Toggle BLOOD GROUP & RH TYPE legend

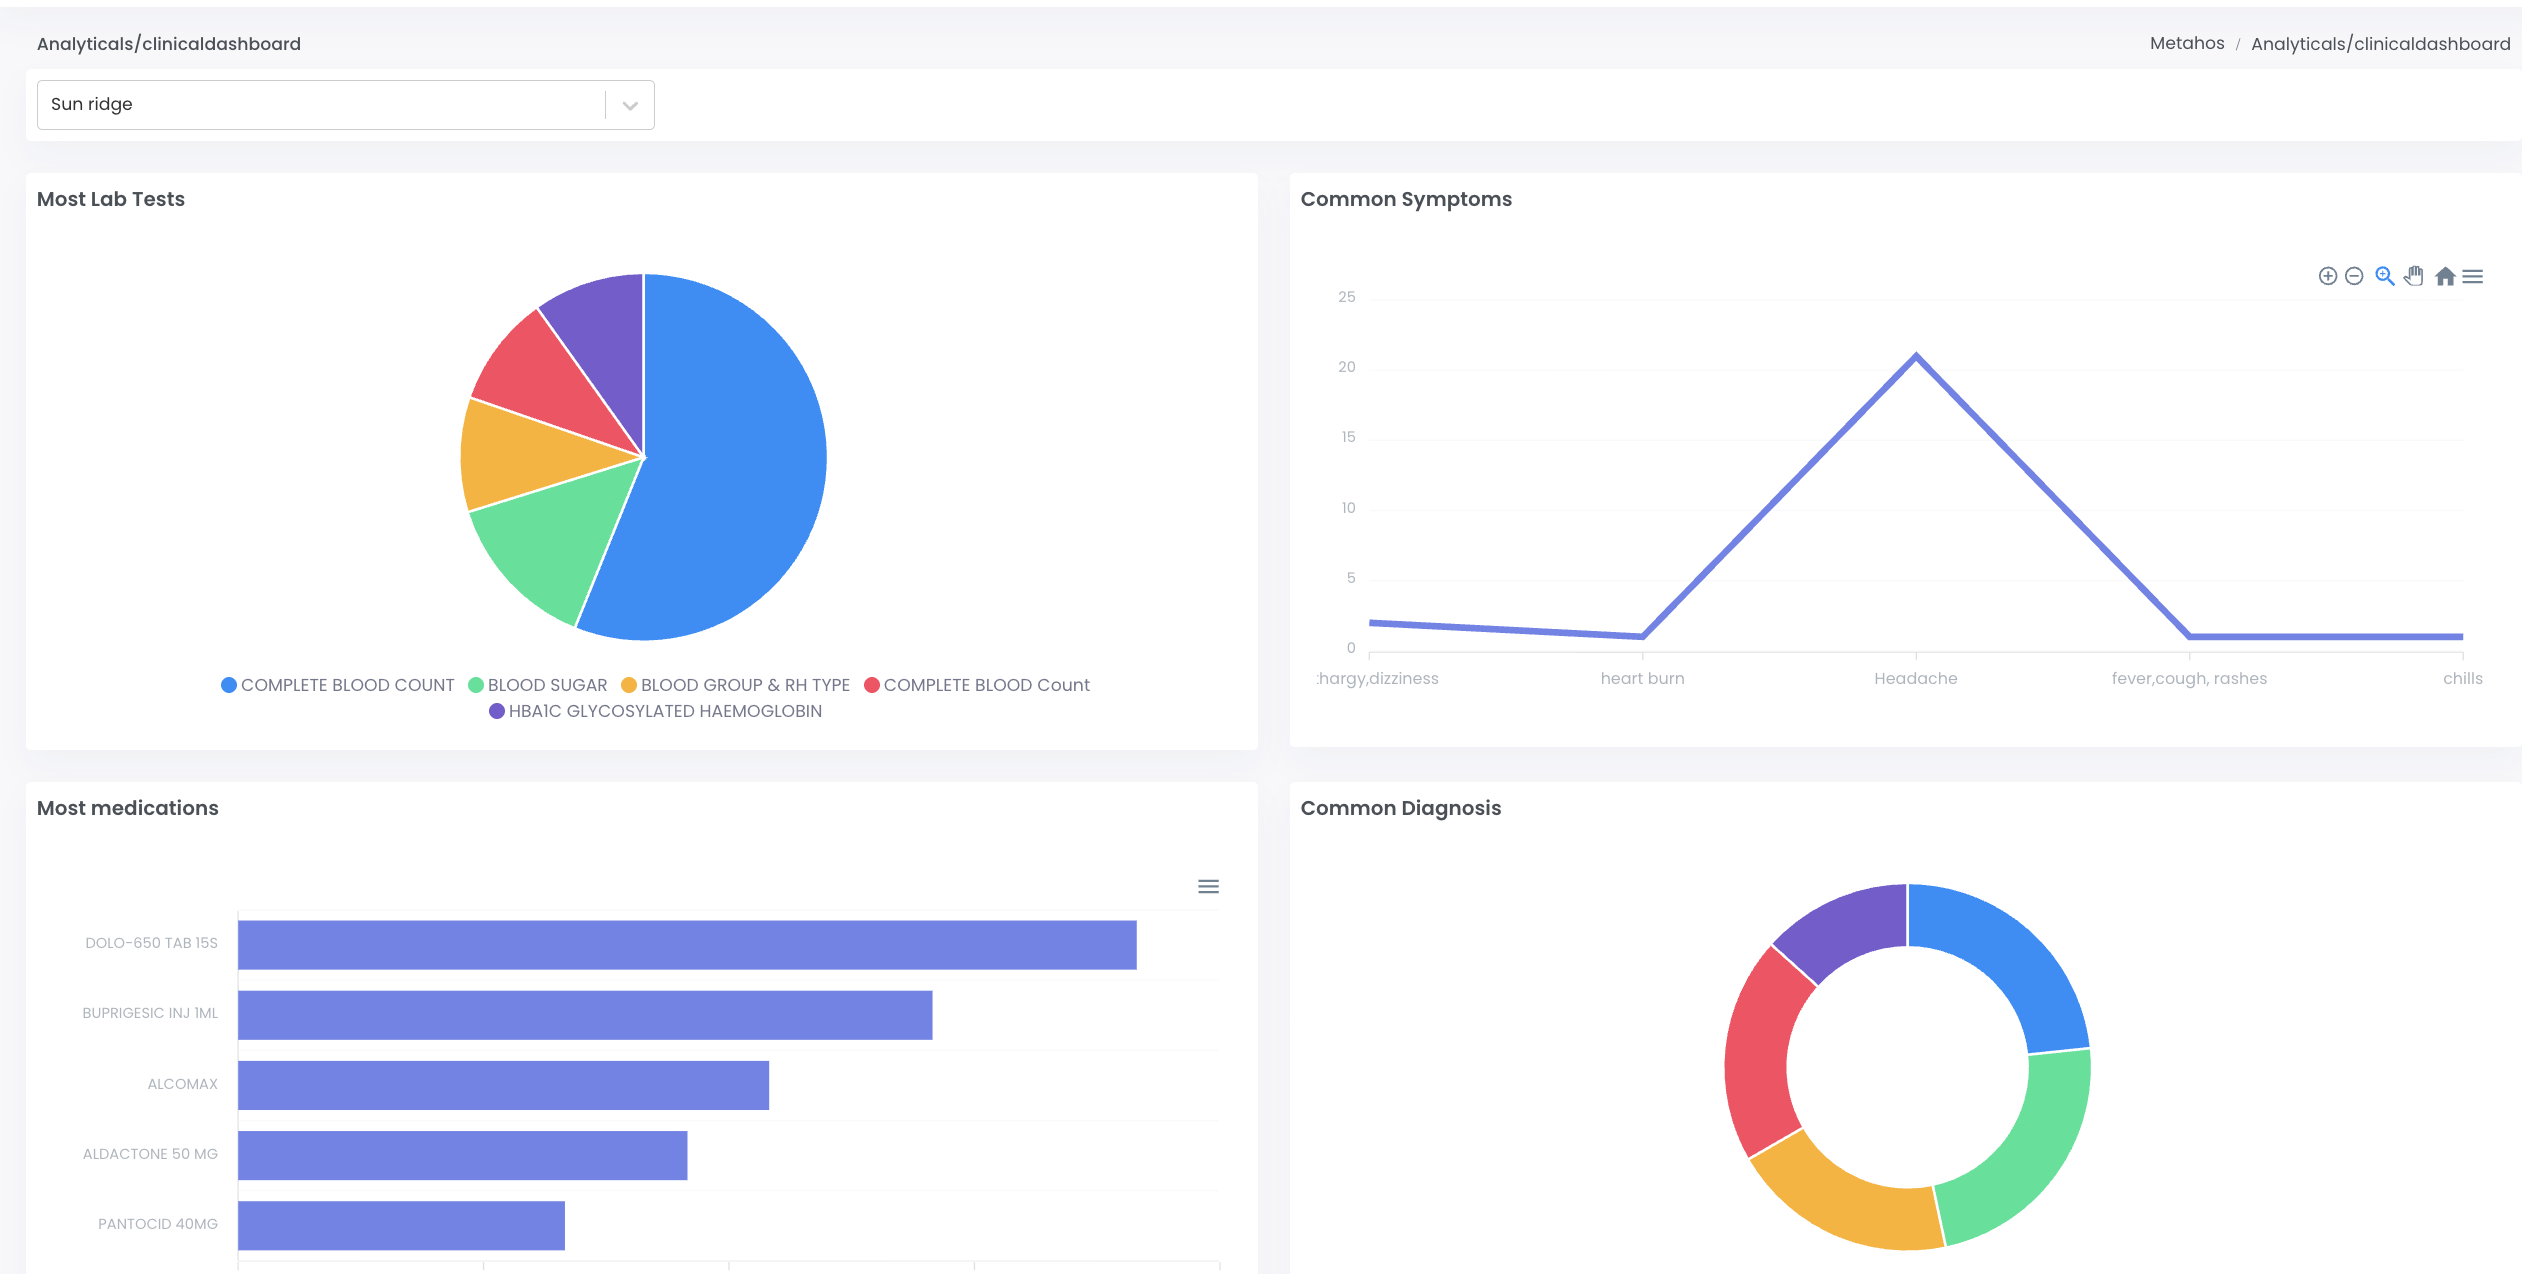(736, 685)
